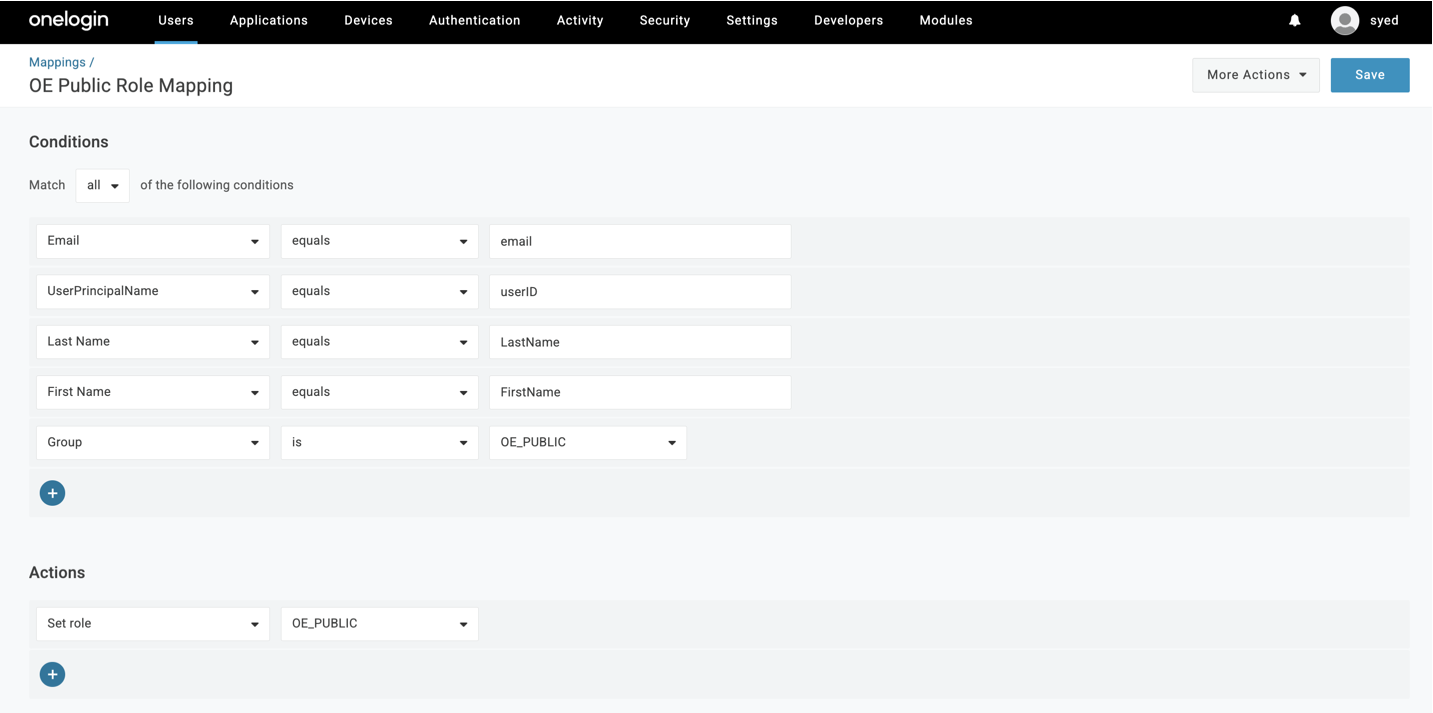Click the OneLogin logo
Viewport: 1433px width, 713px height.
pos(68,20)
